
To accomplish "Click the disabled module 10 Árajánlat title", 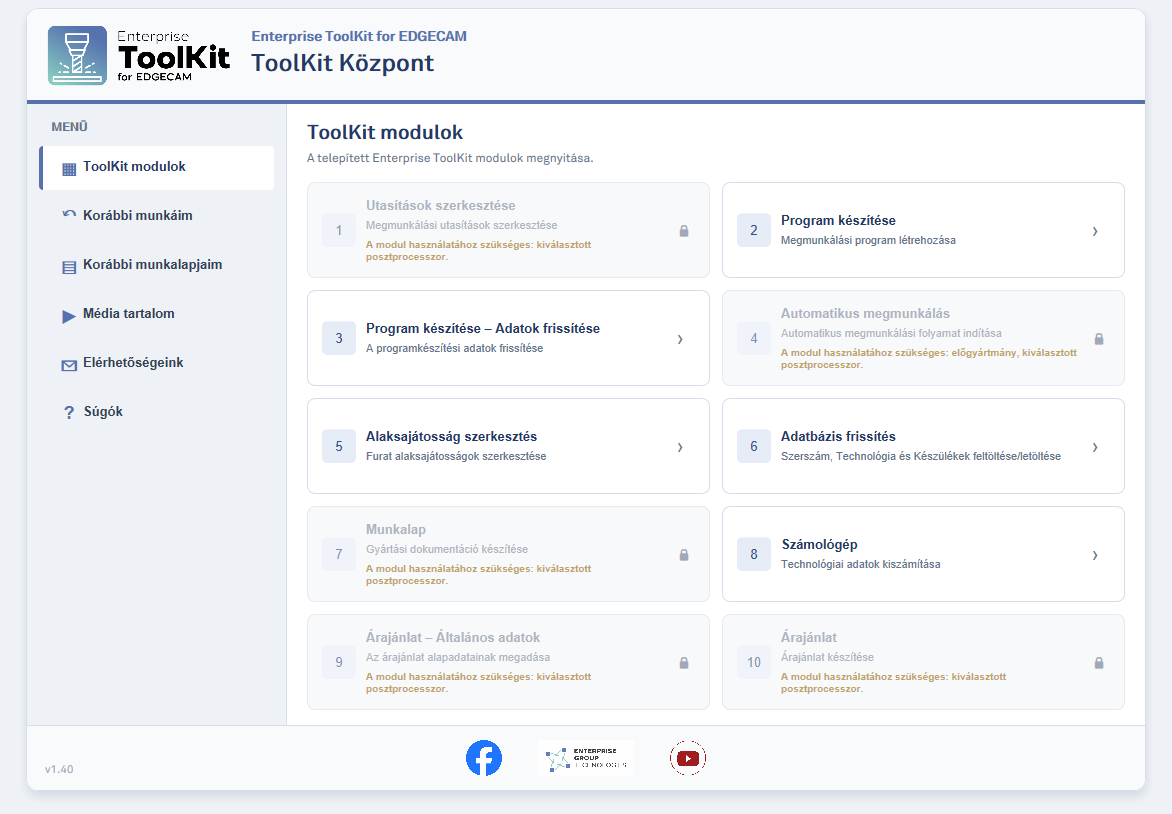I will (x=809, y=638).
